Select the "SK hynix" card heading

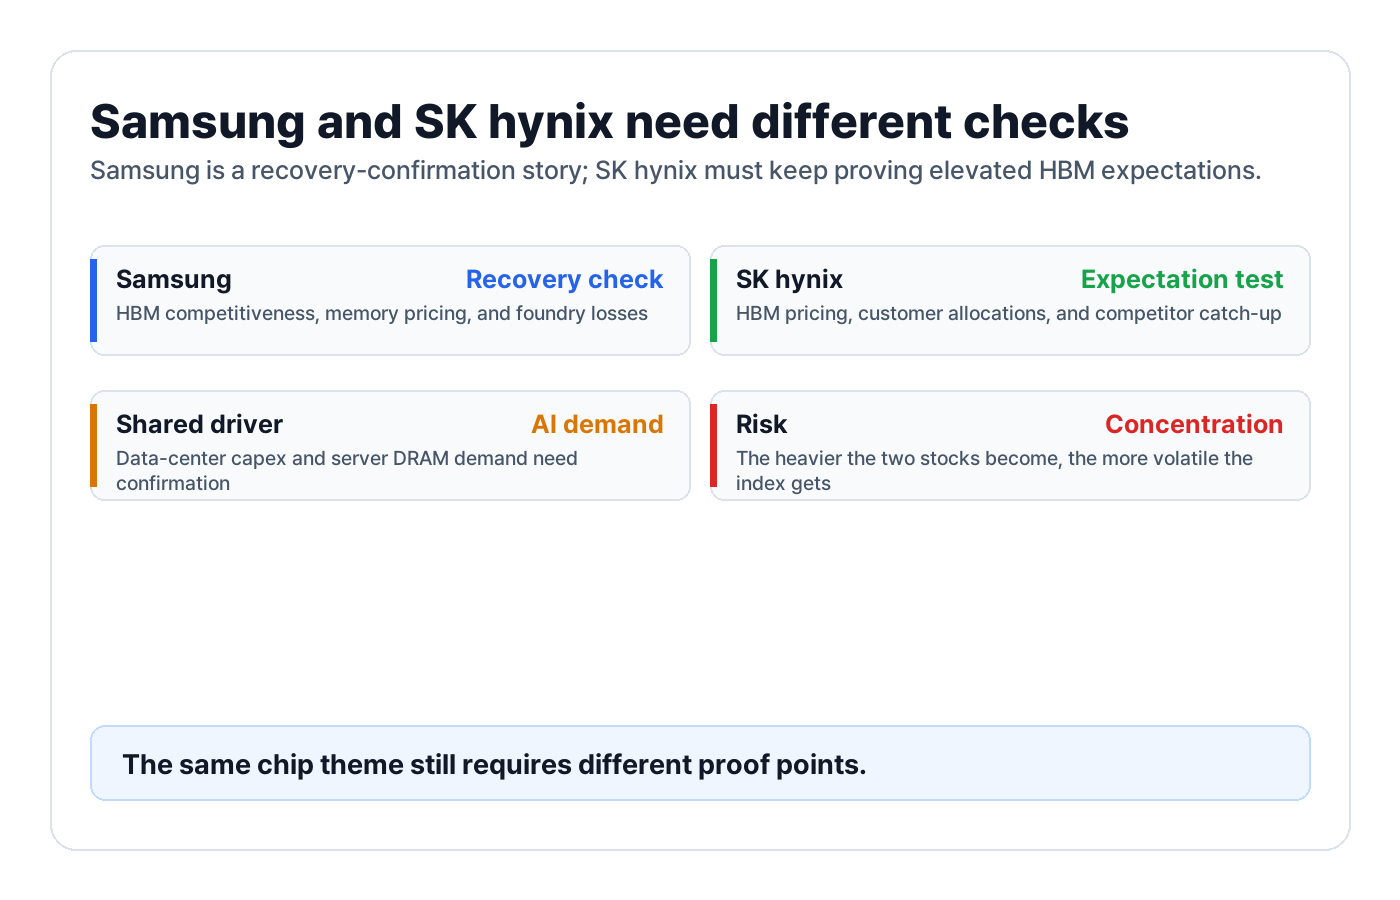789,280
